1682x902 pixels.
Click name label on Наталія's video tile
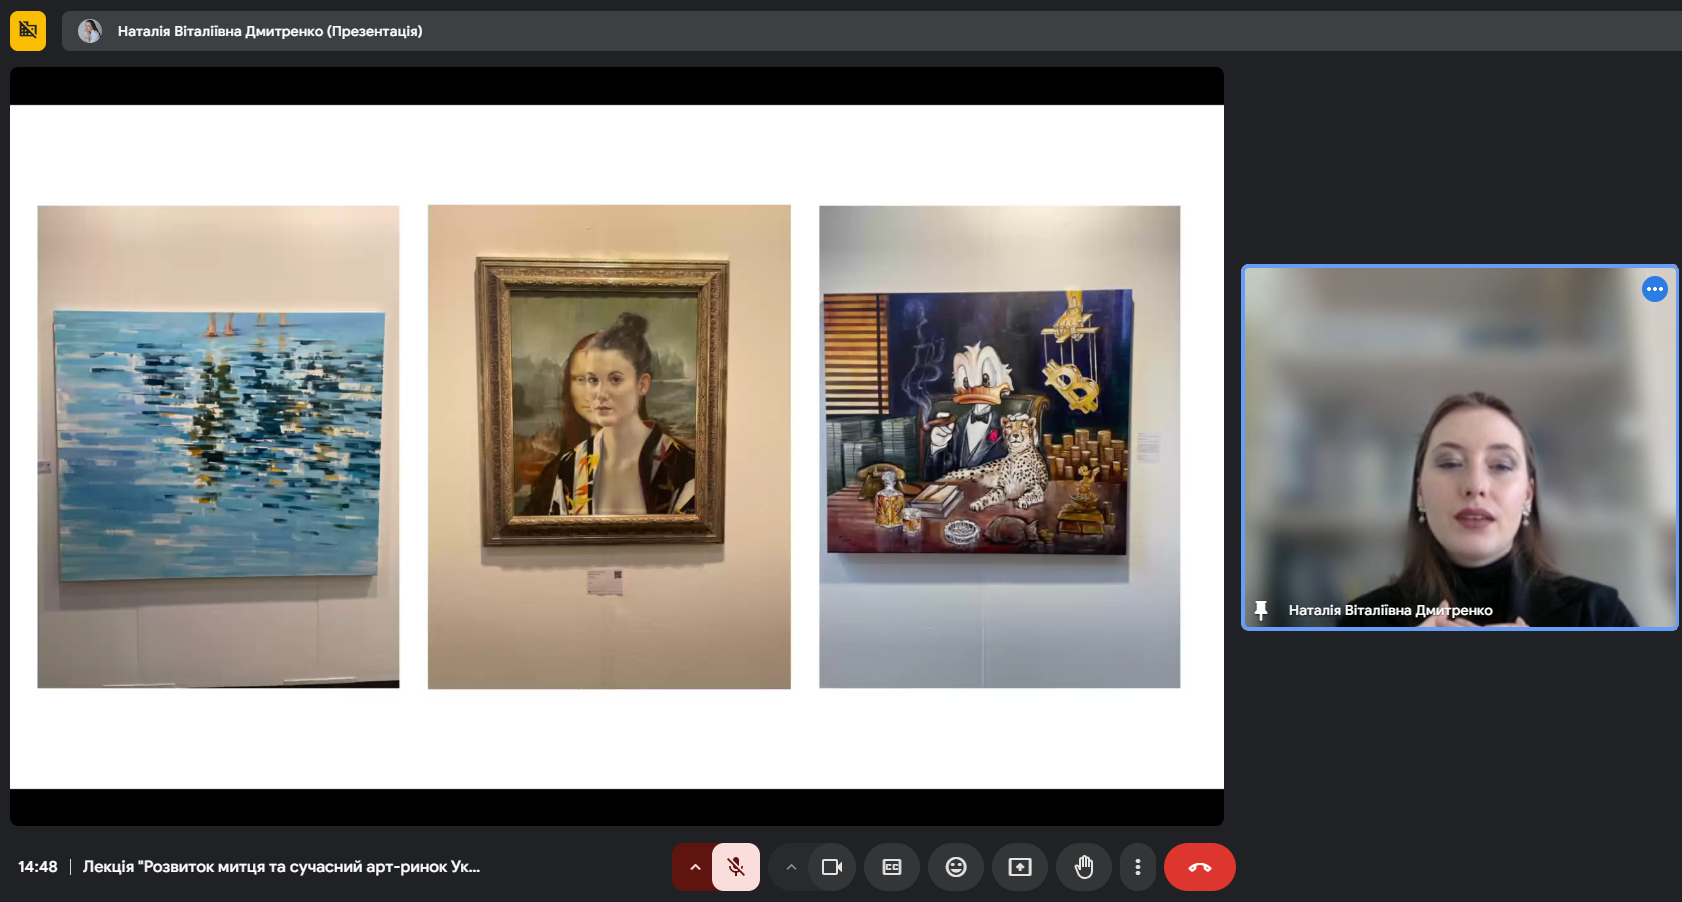1390,610
